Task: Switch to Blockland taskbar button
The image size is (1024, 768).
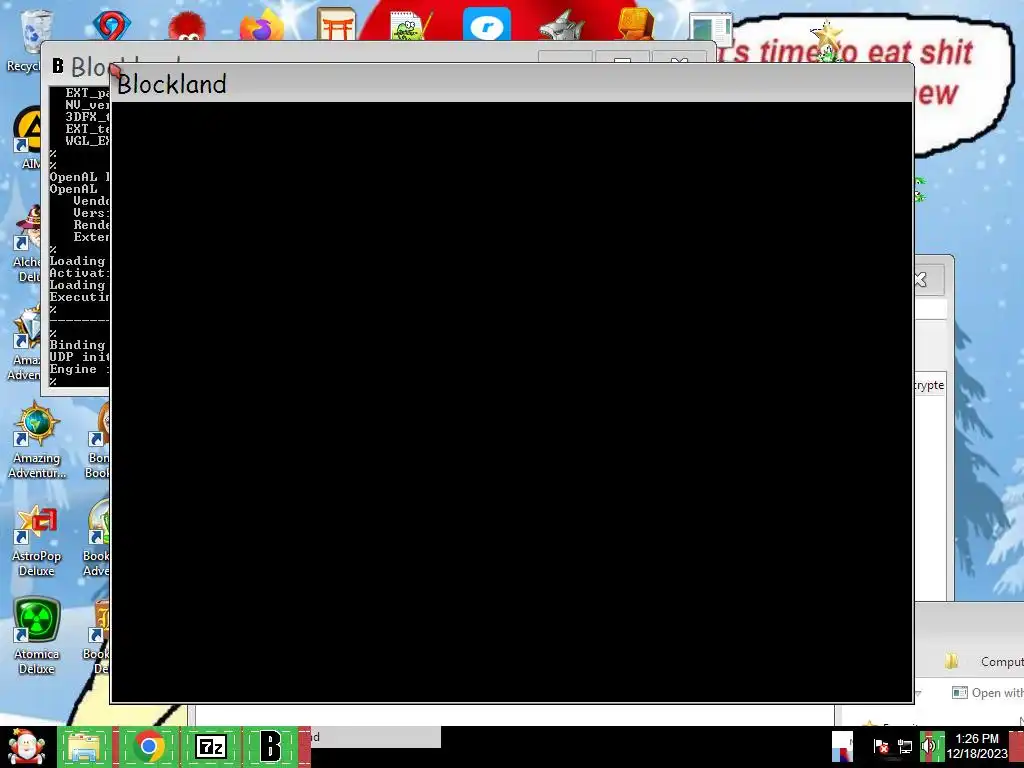Action: click(x=270, y=746)
